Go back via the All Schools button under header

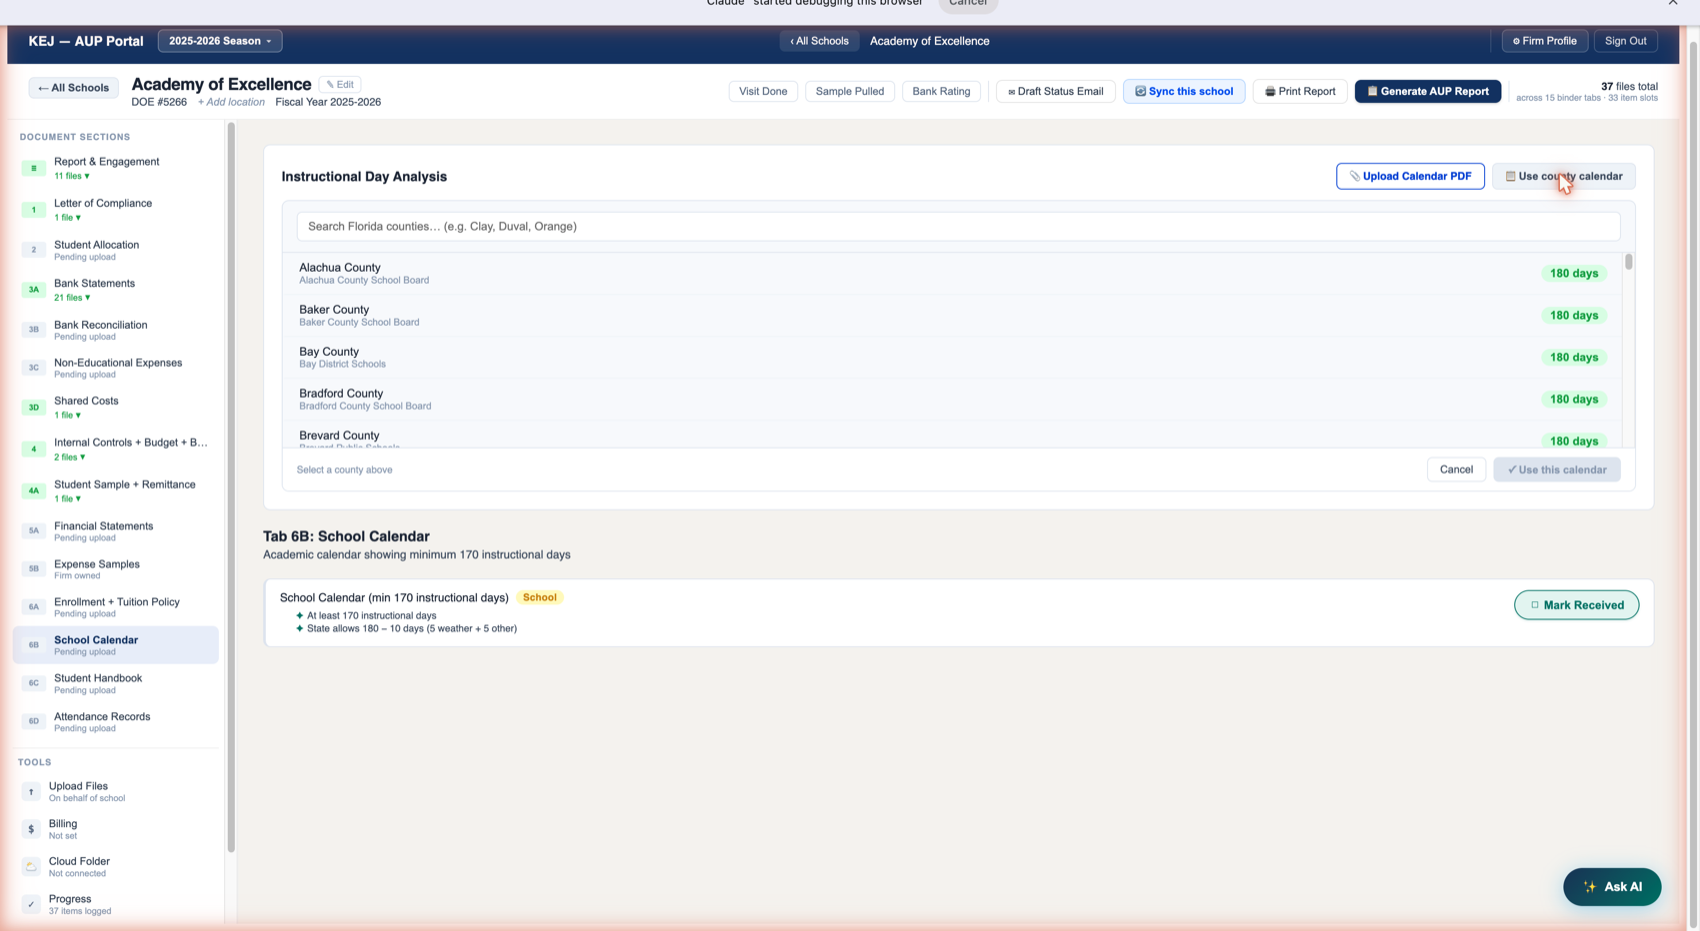click(x=73, y=88)
